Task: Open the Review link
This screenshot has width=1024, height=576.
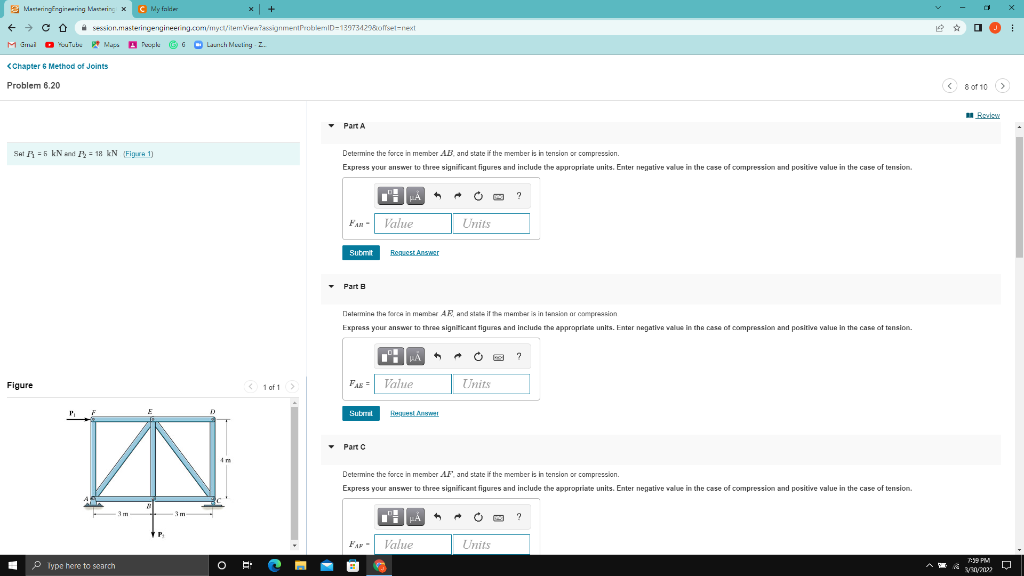Action: [x=983, y=116]
